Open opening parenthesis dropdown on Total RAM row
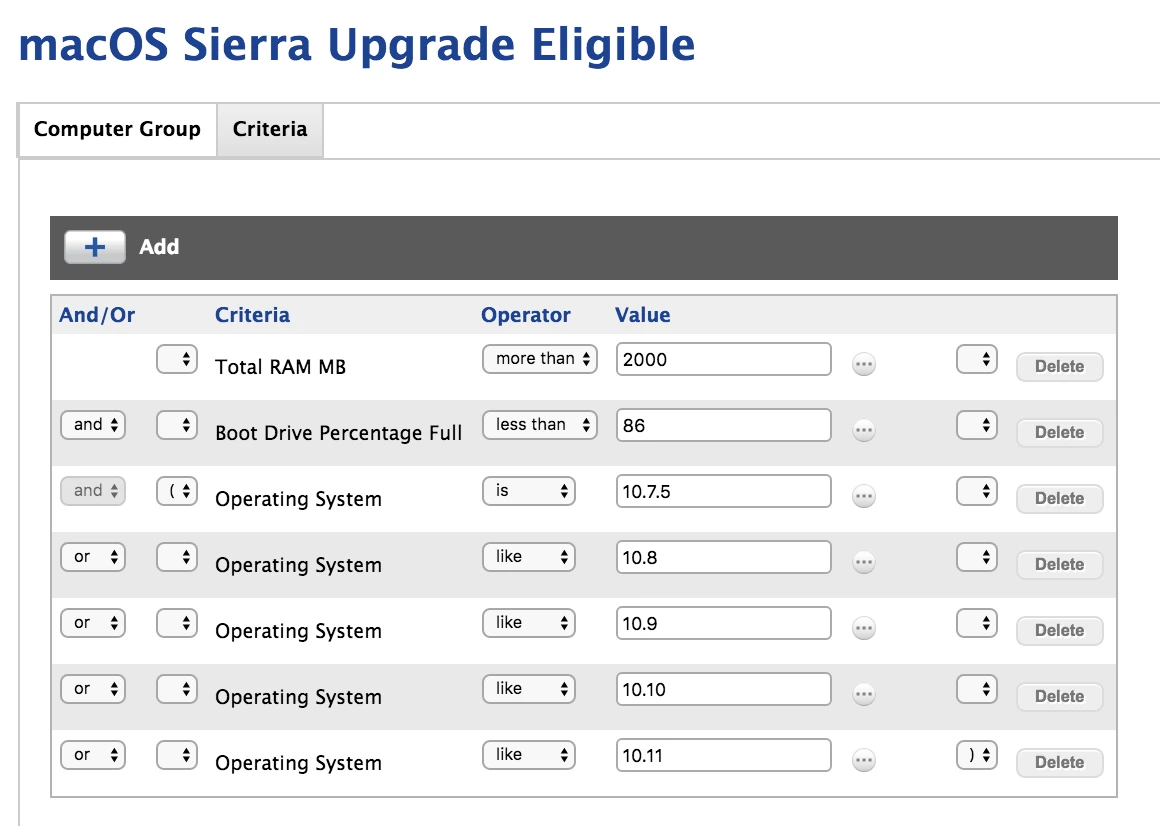Screen dimensions: 1160x826 [177, 359]
